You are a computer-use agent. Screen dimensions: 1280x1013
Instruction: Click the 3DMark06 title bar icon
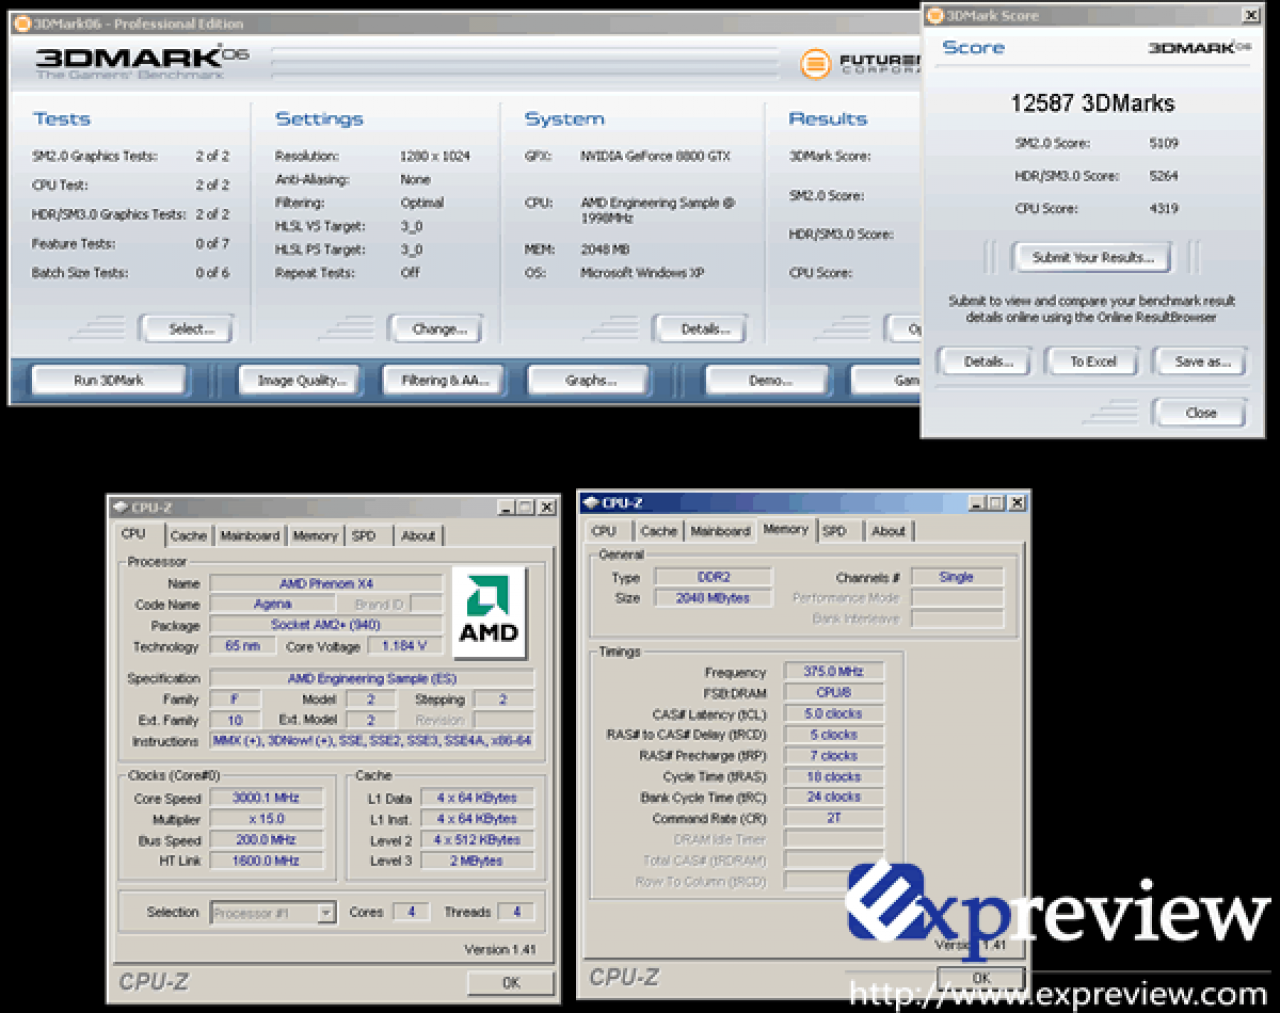click(23, 23)
